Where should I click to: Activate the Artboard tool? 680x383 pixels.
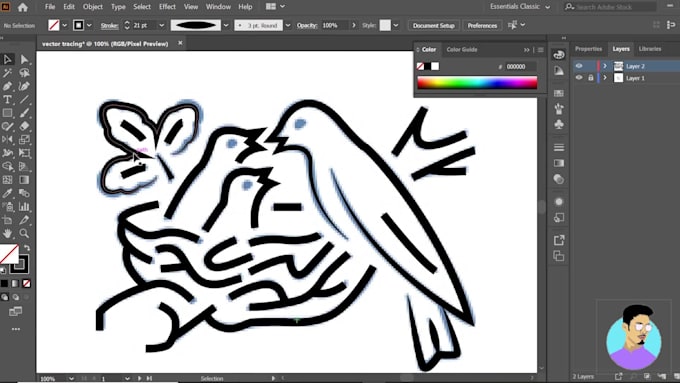point(7,220)
